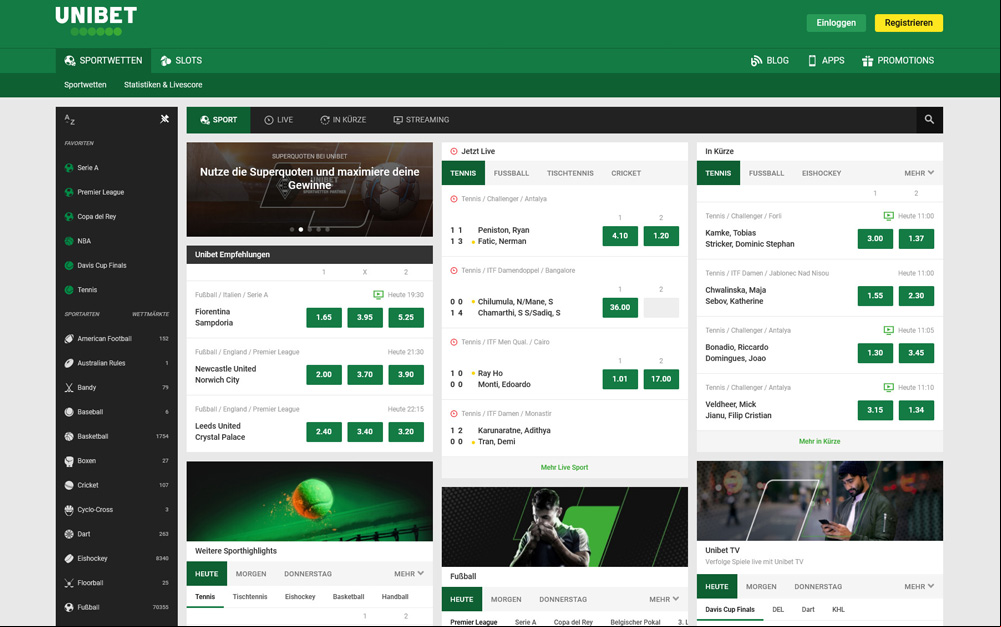Switch to the IN KÜRZE top tab
This screenshot has height=627, width=1001.
point(343,120)
